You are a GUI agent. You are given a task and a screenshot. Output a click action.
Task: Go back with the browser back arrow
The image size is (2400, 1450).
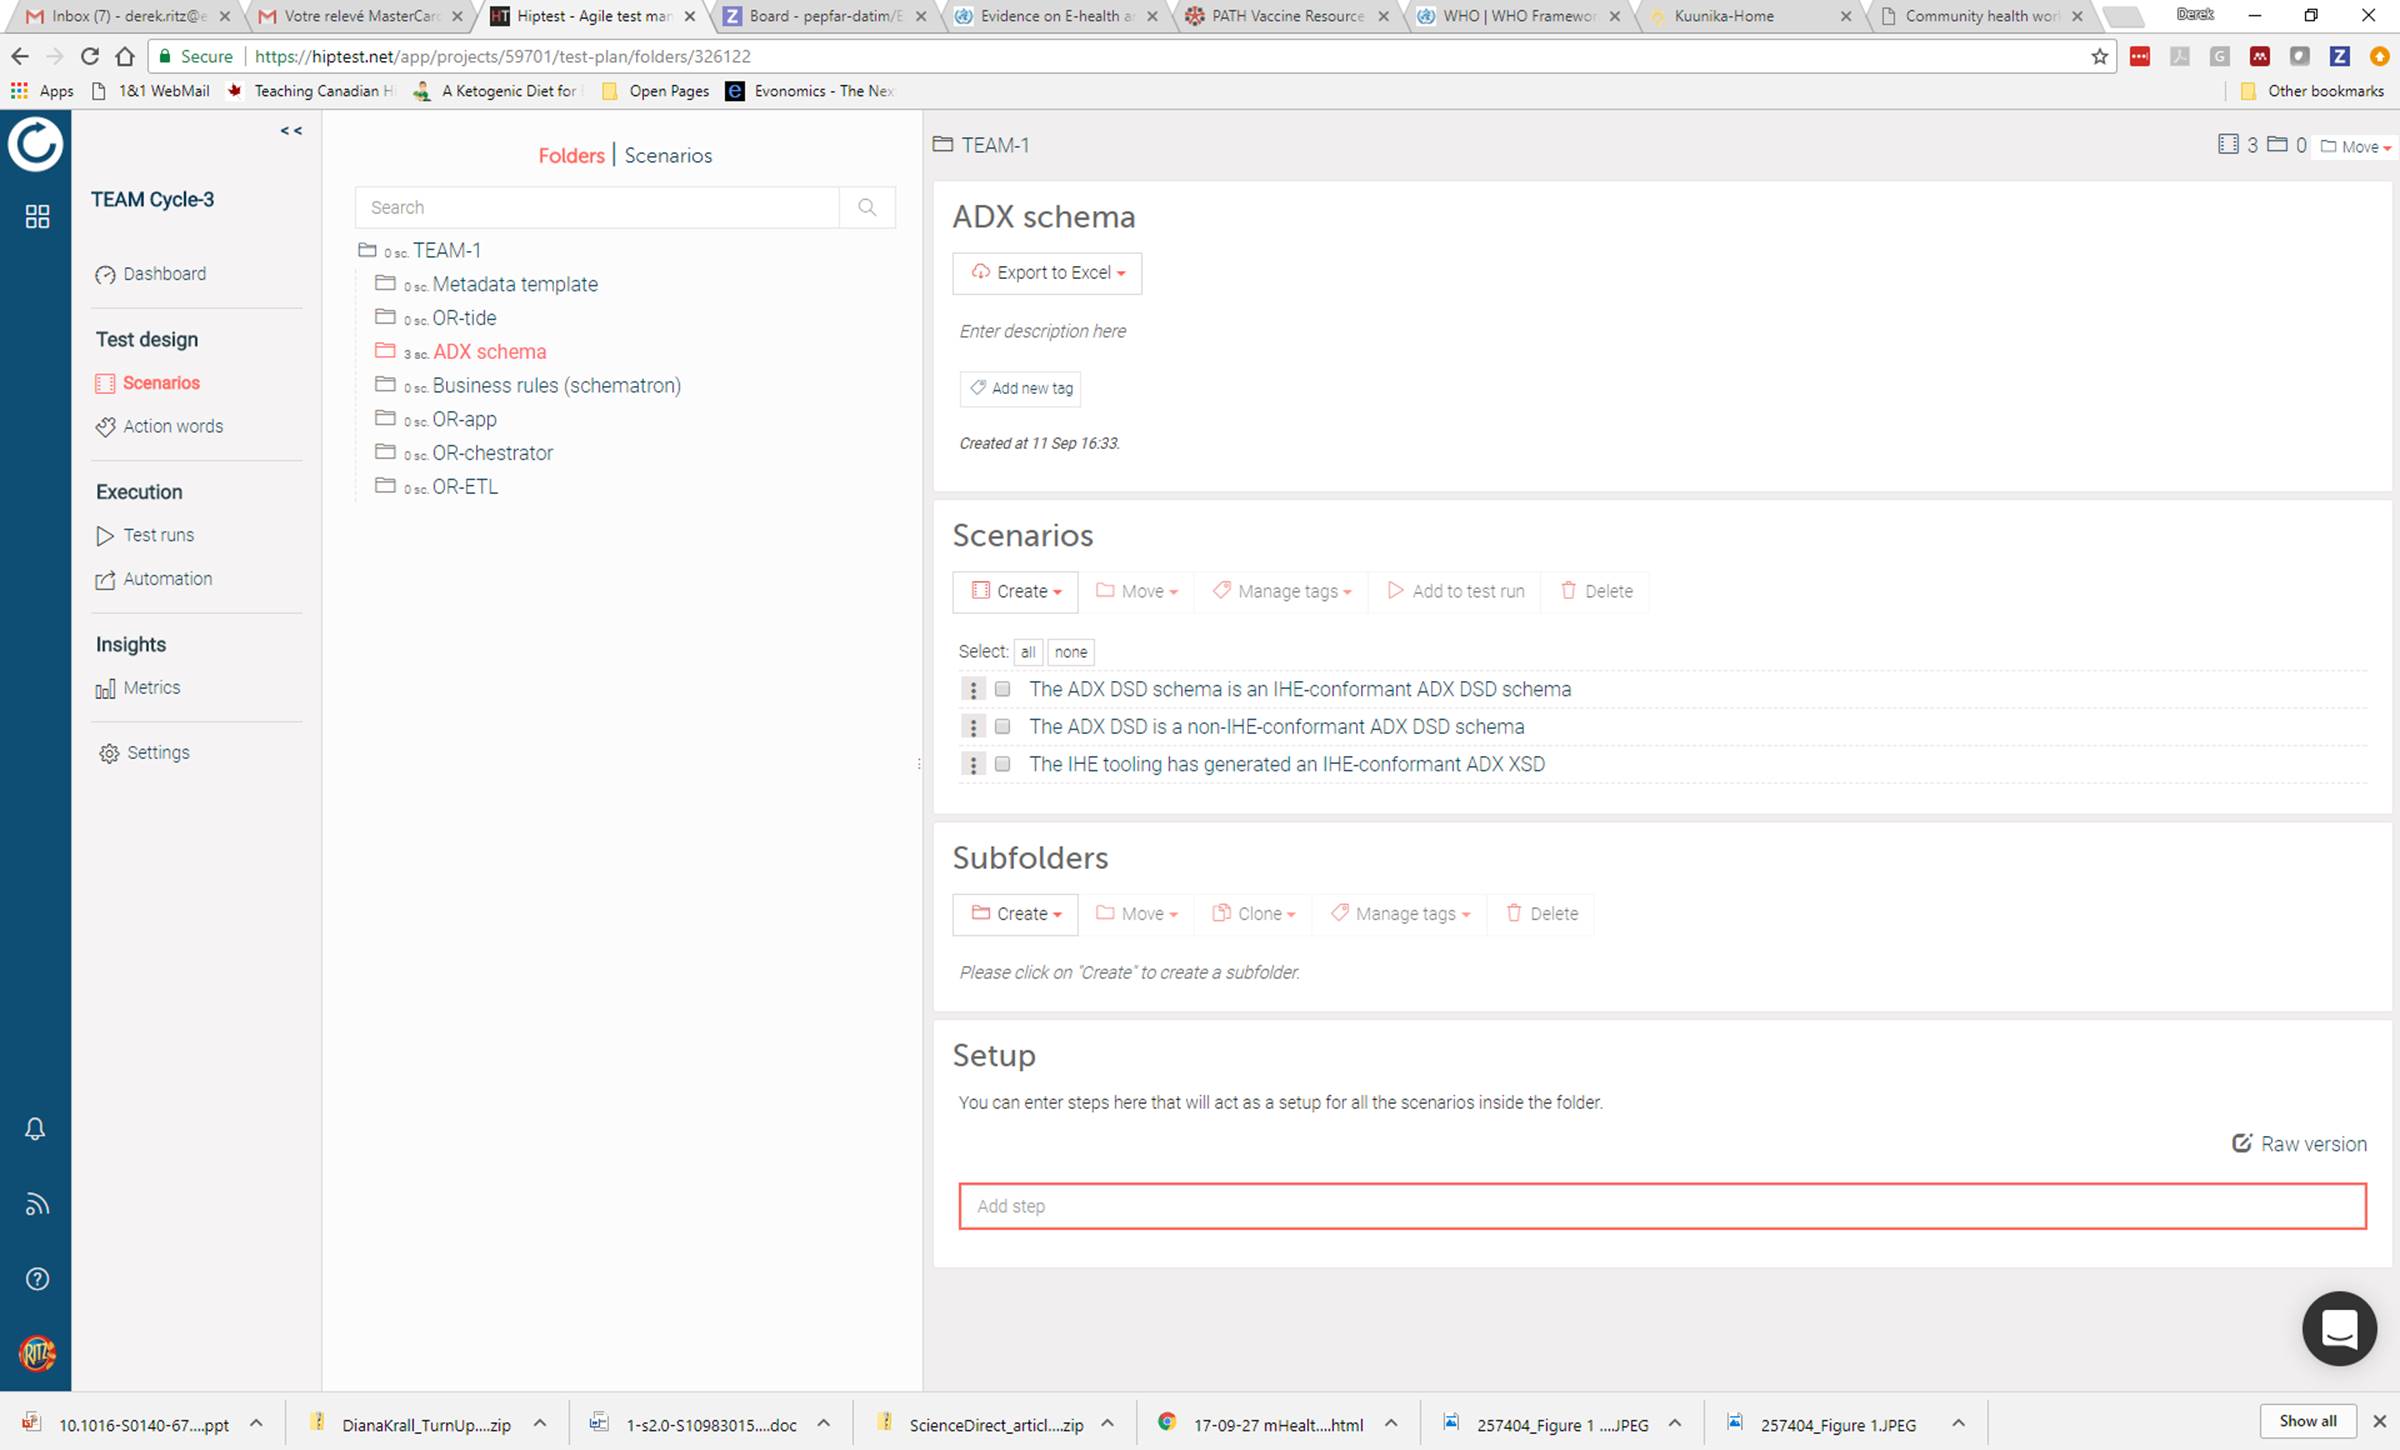(20, 56)
